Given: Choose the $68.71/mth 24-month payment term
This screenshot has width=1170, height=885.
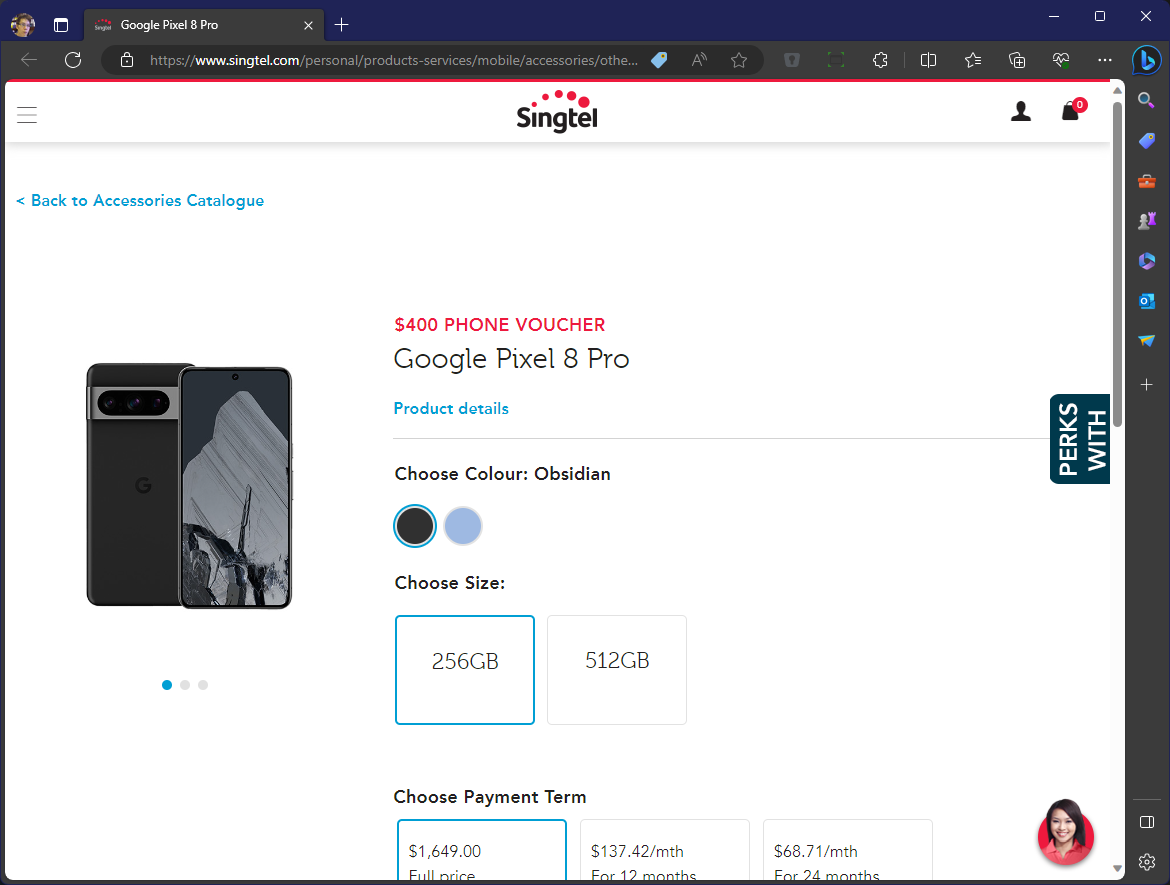Looking at the screenshot, I should 847,855.
